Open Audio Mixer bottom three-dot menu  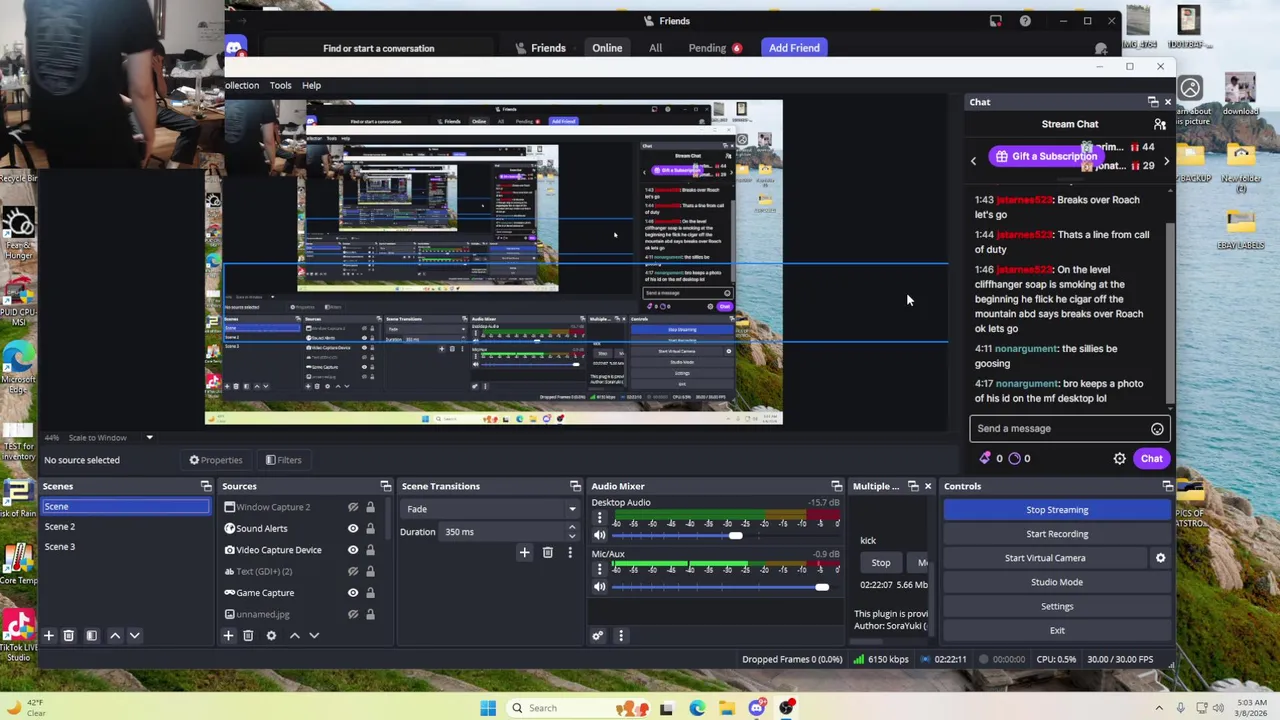[x=620, y=635]
